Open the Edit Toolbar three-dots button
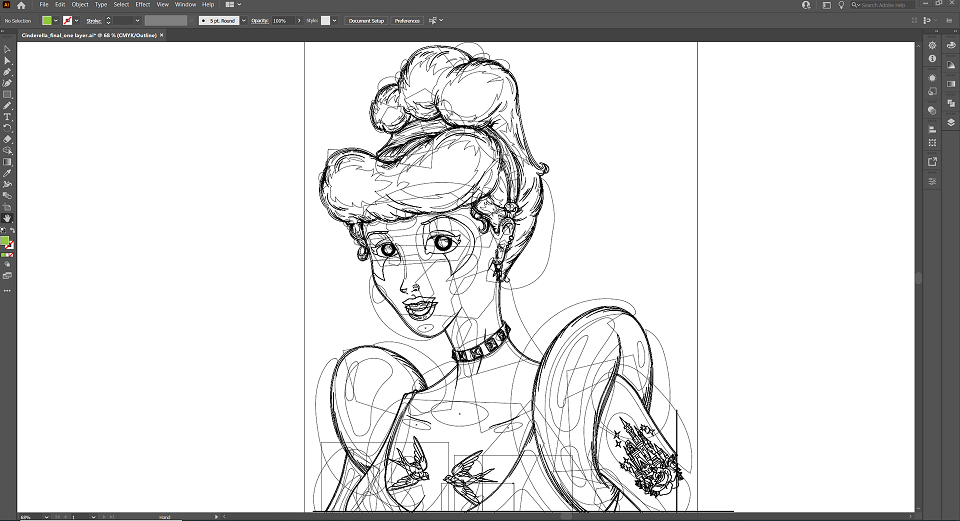 pos(7,291)
